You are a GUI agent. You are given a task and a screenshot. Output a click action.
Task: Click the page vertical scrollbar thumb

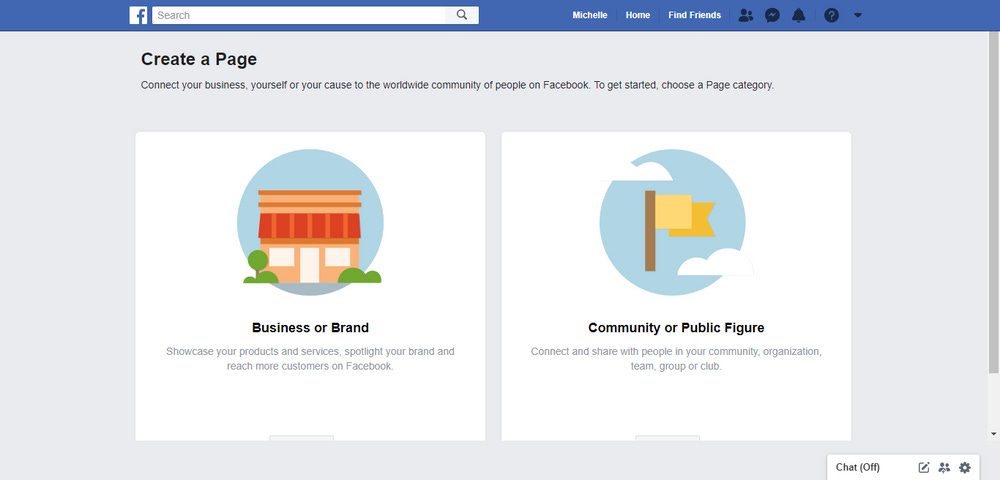click(x=994, y=203)
